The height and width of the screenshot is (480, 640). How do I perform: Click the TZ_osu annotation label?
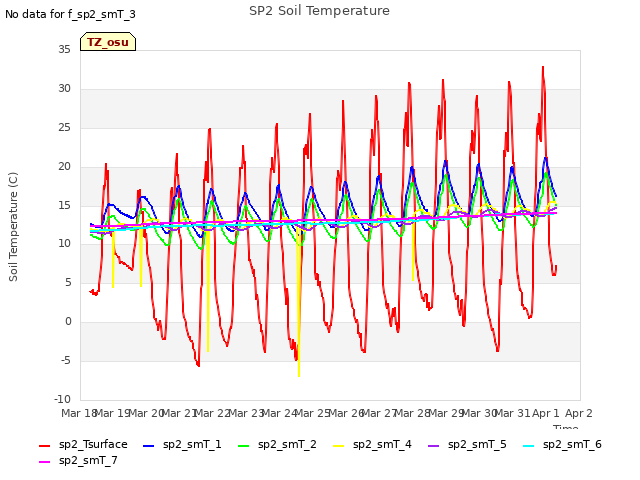click(x=108, y=42)
